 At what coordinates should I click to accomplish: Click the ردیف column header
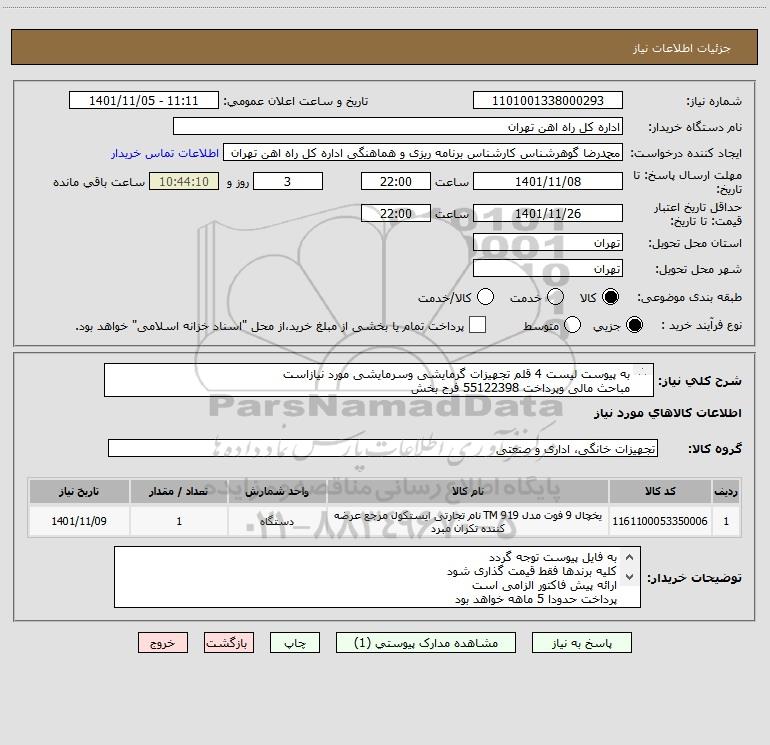click(x=726, y=491)
